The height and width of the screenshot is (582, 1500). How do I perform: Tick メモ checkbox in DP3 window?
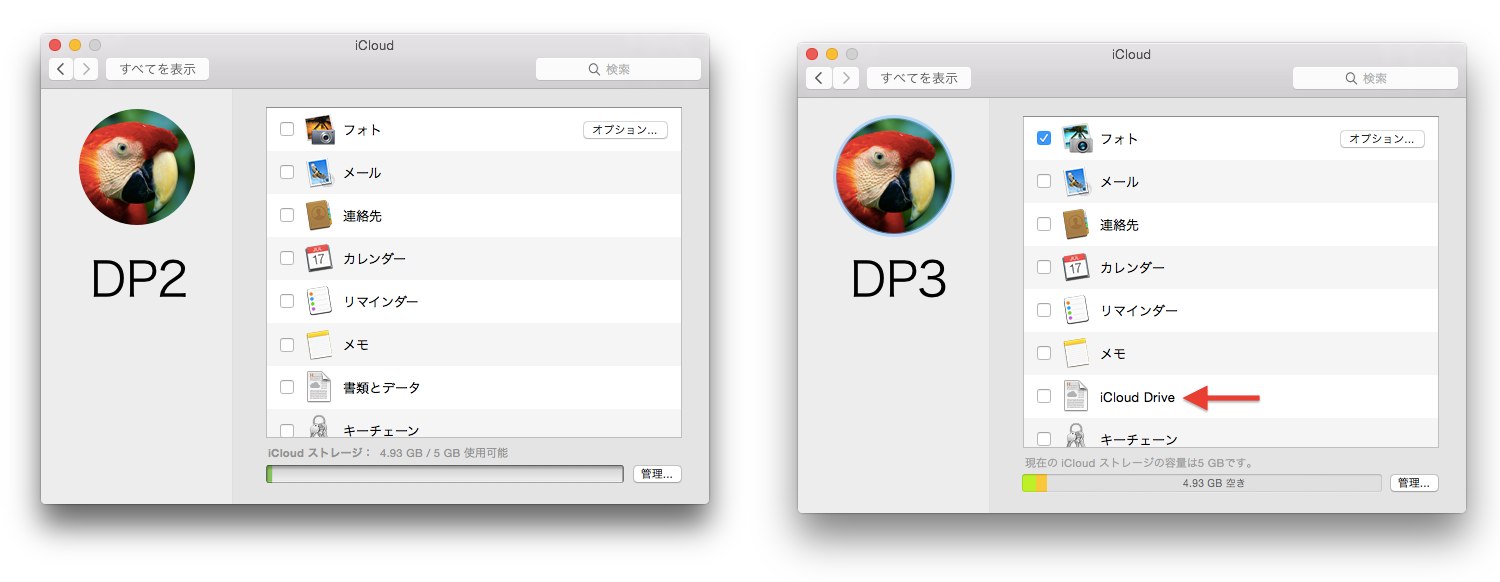click(1044, 353)
